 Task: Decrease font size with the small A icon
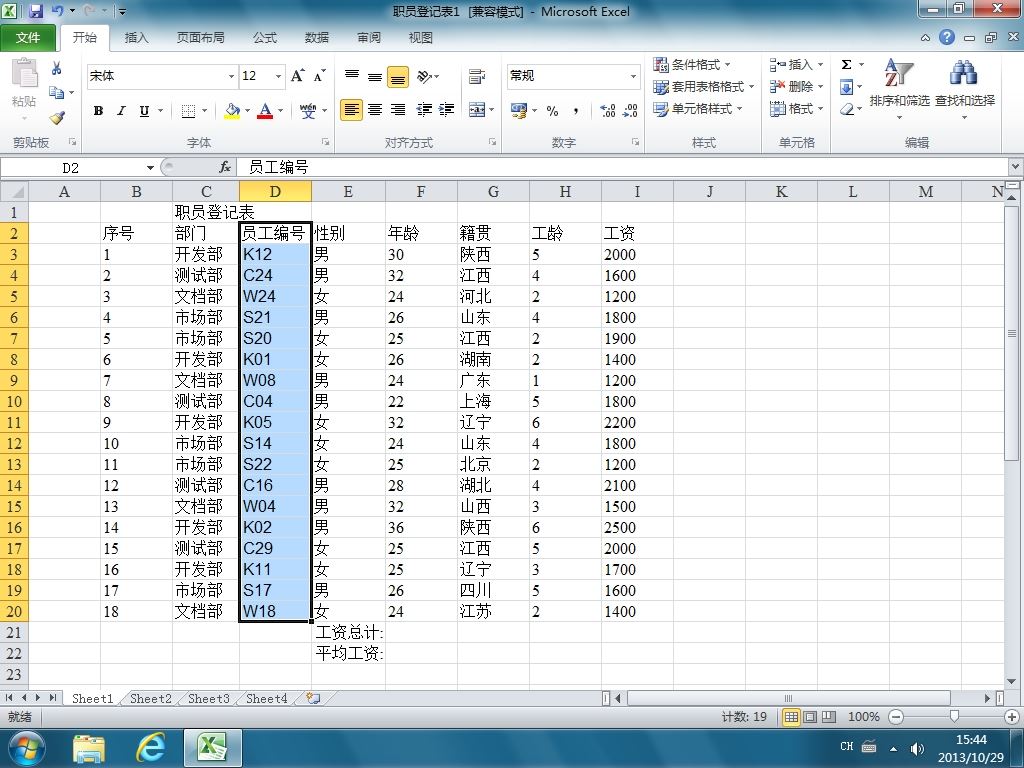[x=319, y=76]
